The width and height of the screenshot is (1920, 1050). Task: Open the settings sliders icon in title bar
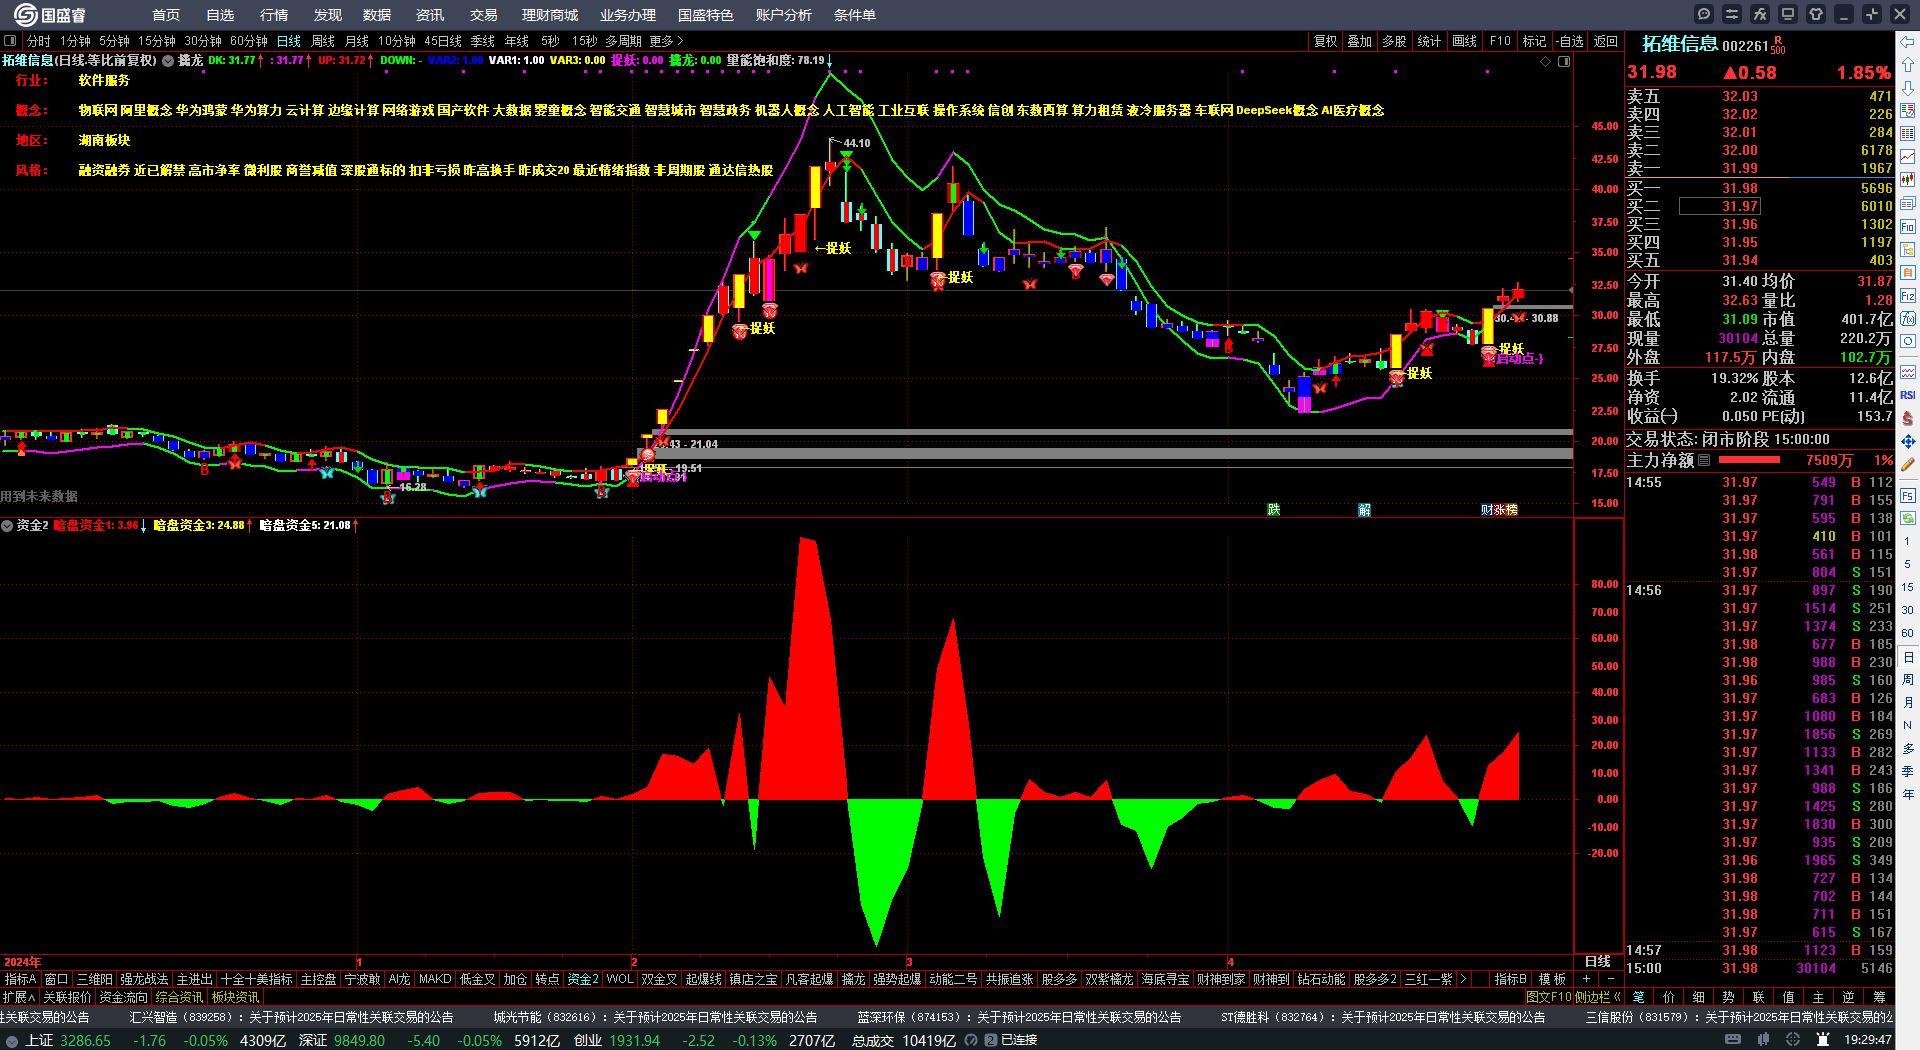point(1732,14)
